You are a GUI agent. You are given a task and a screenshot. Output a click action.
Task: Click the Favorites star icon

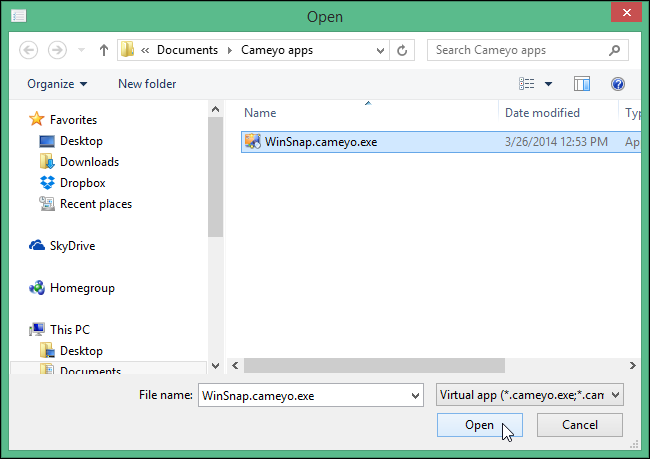pyautogui.click(x=36, y=119)
